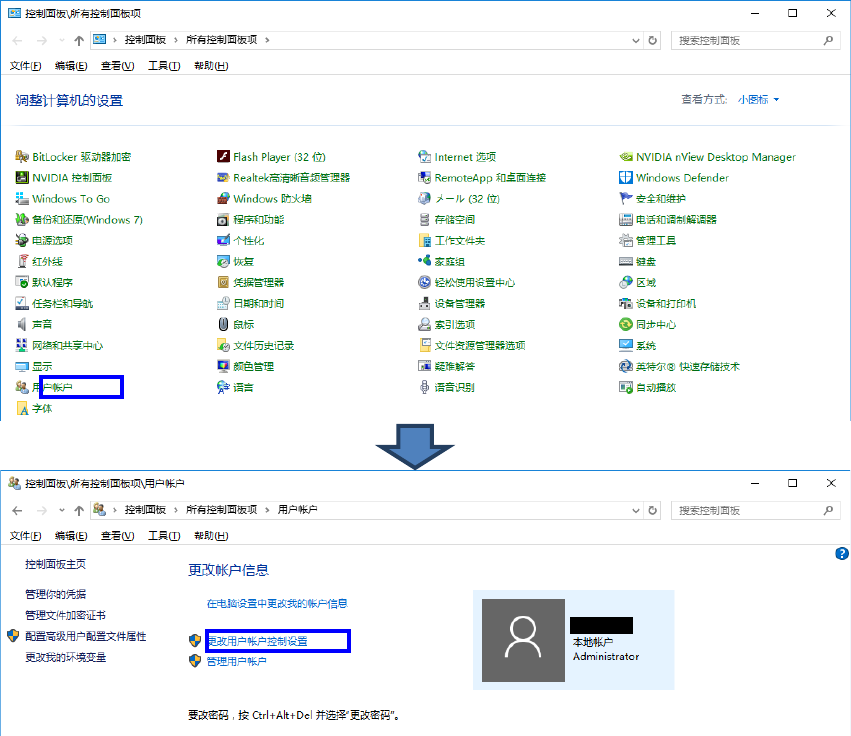This screenshot has width=851, height=736.
Task: Open the 设备管理器 icon
Action: 424,303
